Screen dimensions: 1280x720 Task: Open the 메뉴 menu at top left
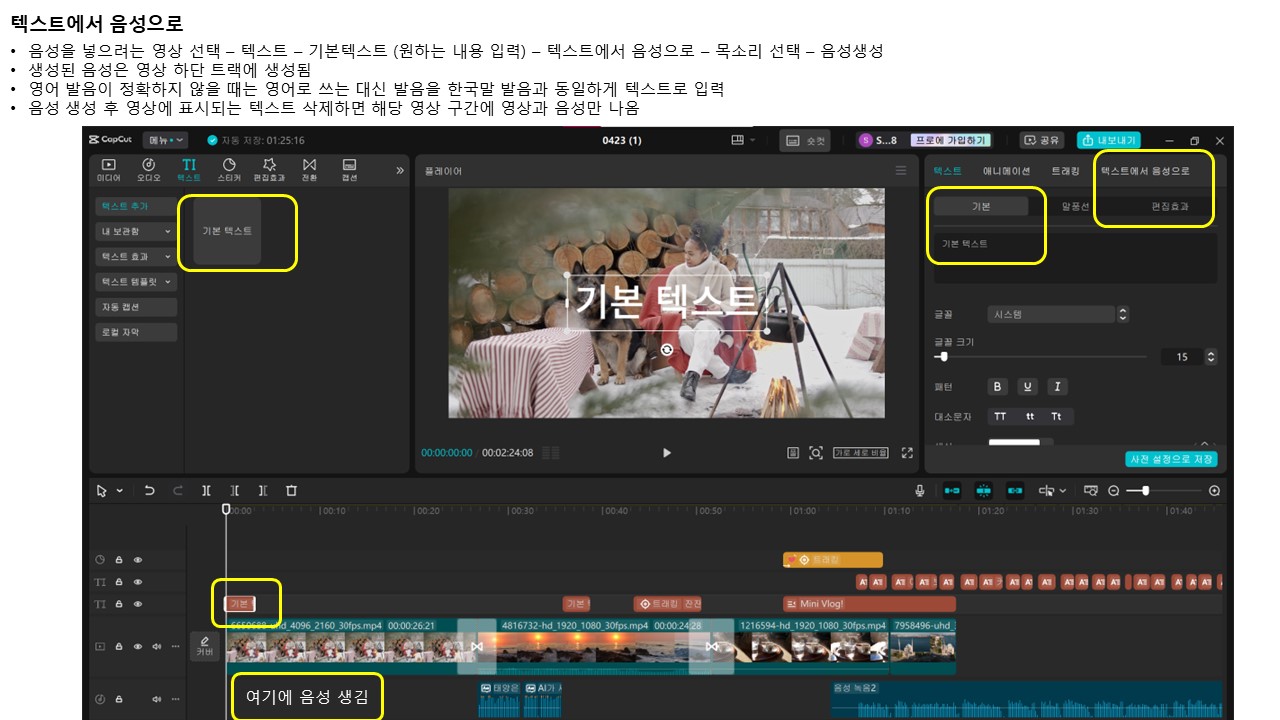tap(165, 140)
